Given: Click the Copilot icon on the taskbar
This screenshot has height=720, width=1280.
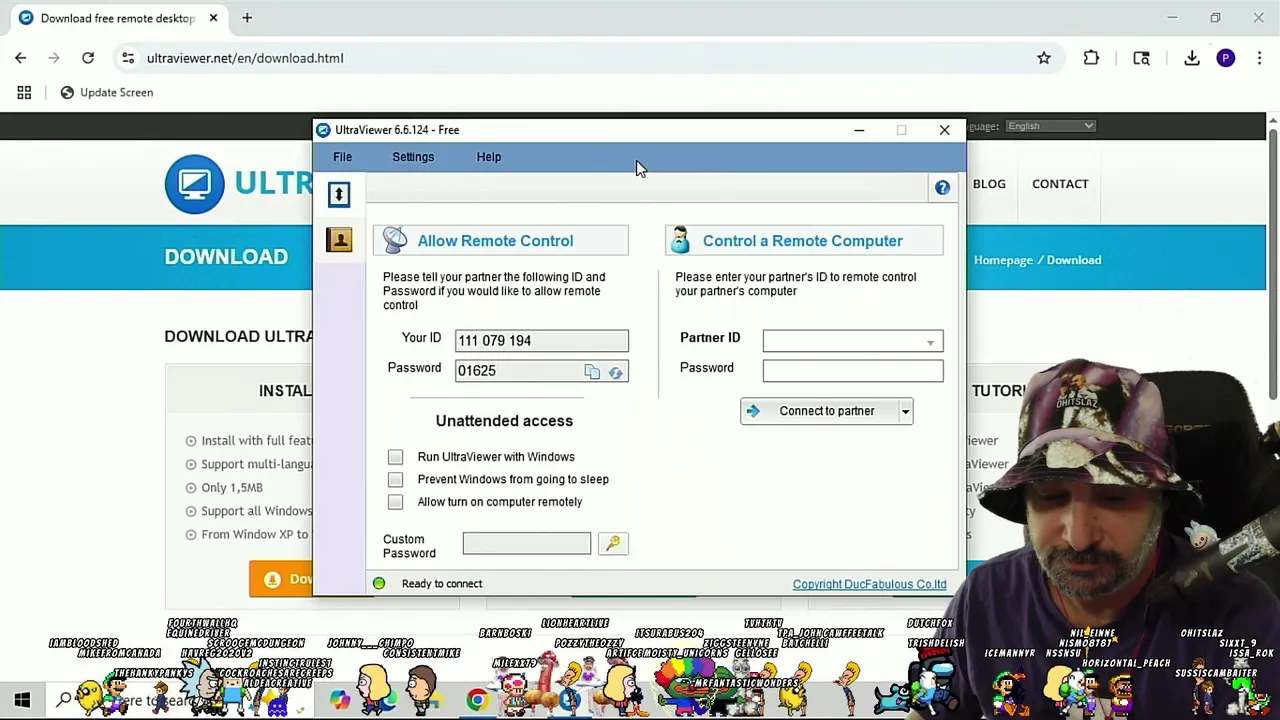Looking at the screenshot, I should (x=340, y=700).
